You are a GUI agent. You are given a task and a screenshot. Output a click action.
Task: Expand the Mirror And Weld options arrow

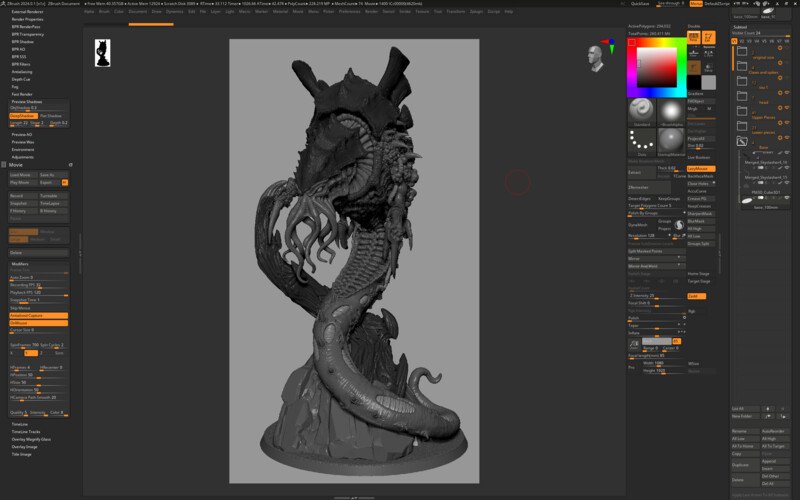(x=679, y=266)
